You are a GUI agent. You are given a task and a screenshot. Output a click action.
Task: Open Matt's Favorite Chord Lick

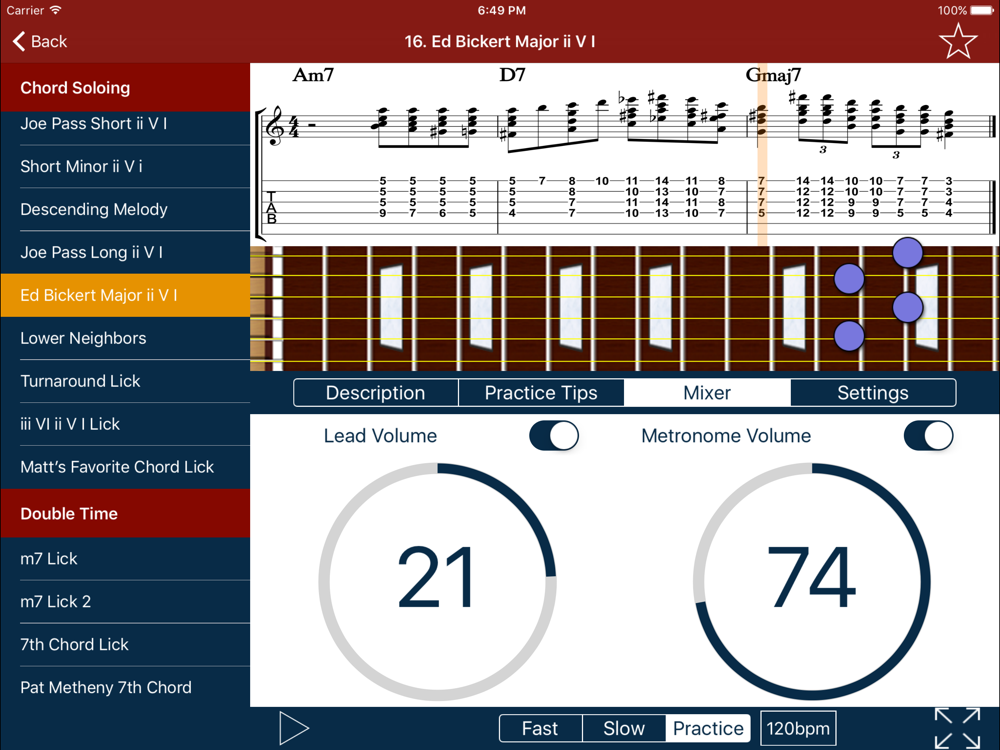click(x=125, y=467)
